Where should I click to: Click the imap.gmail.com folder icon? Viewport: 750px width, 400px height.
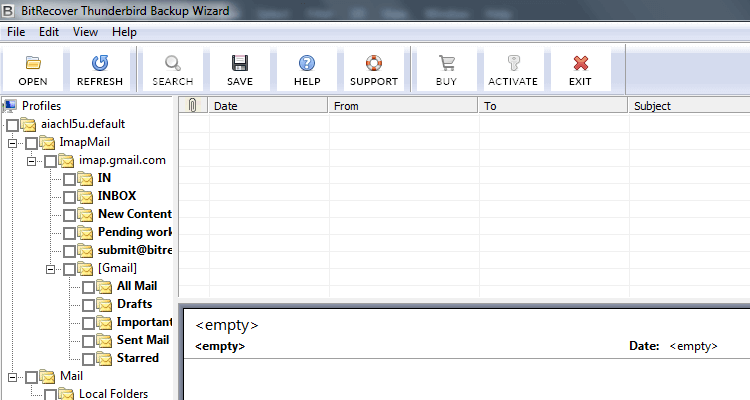[66, 160]
